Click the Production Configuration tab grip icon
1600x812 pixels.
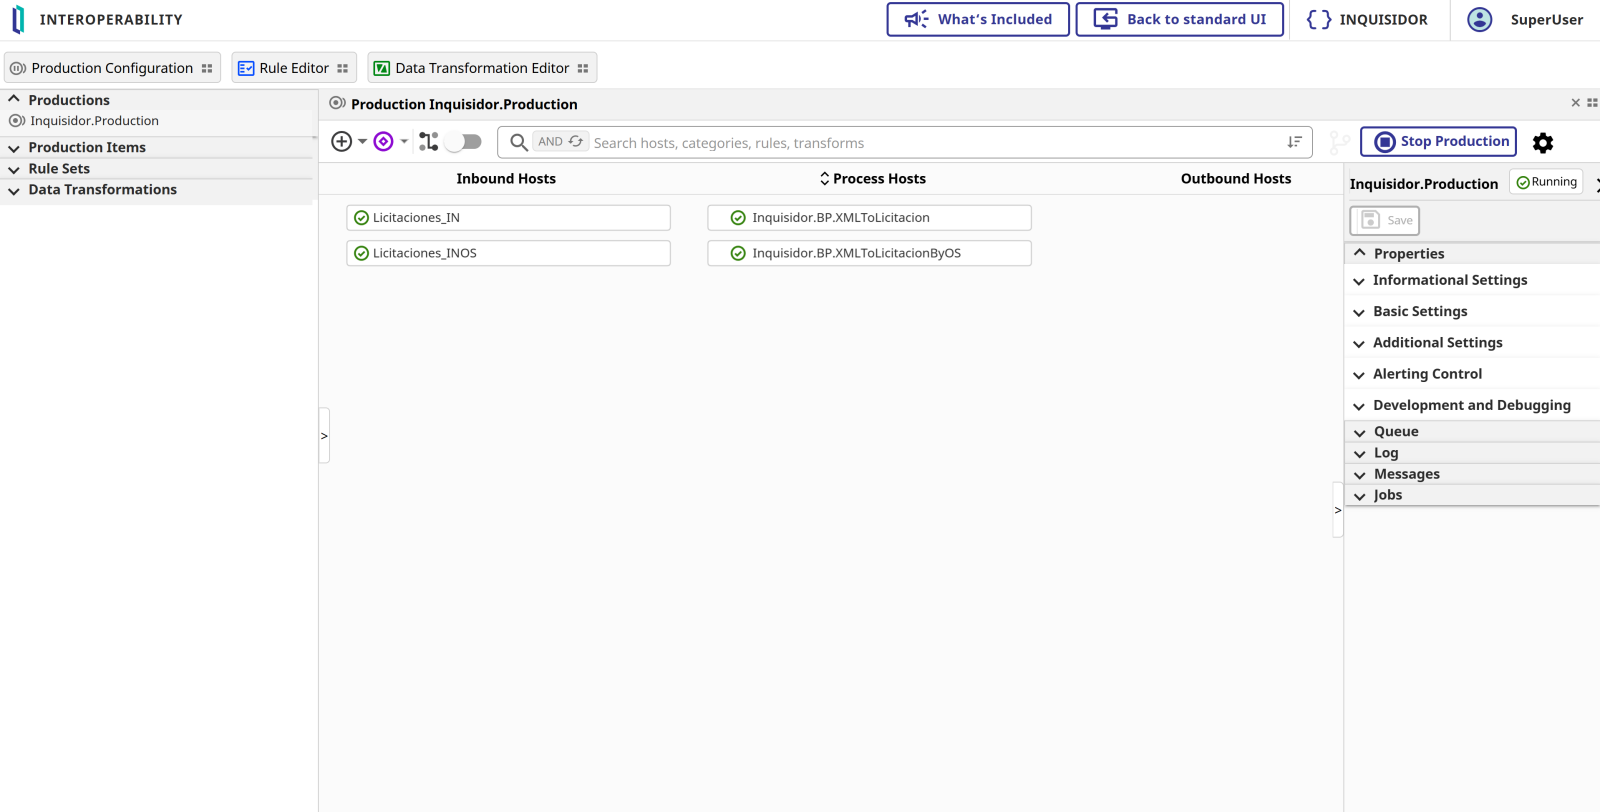[207, 69]
